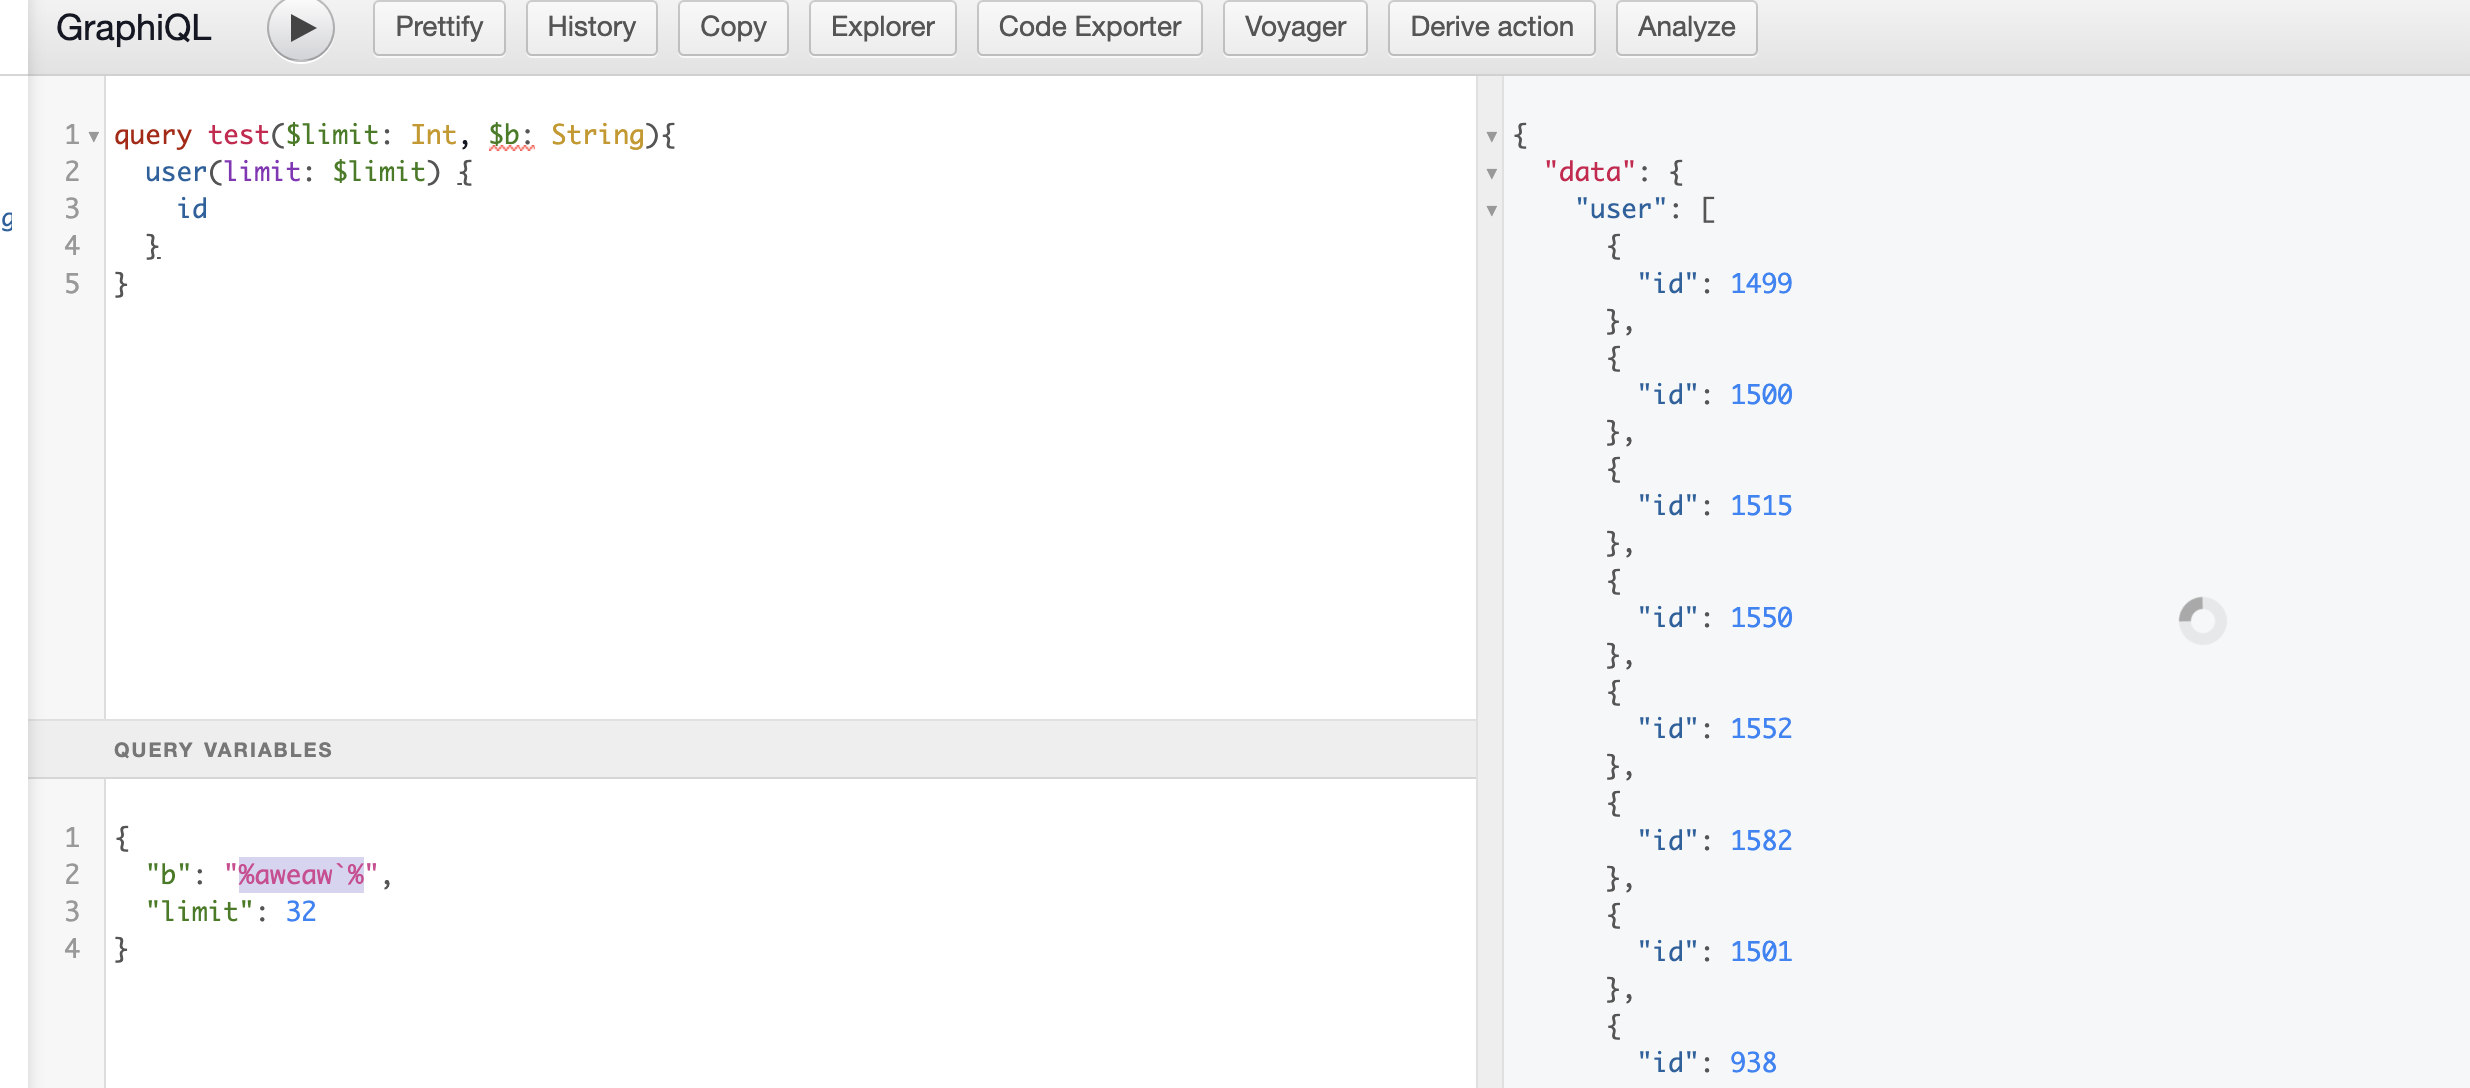Screen dimensions: 2470x1088
Task: Click the Derive action button
Action: (x=1491, y=28)
